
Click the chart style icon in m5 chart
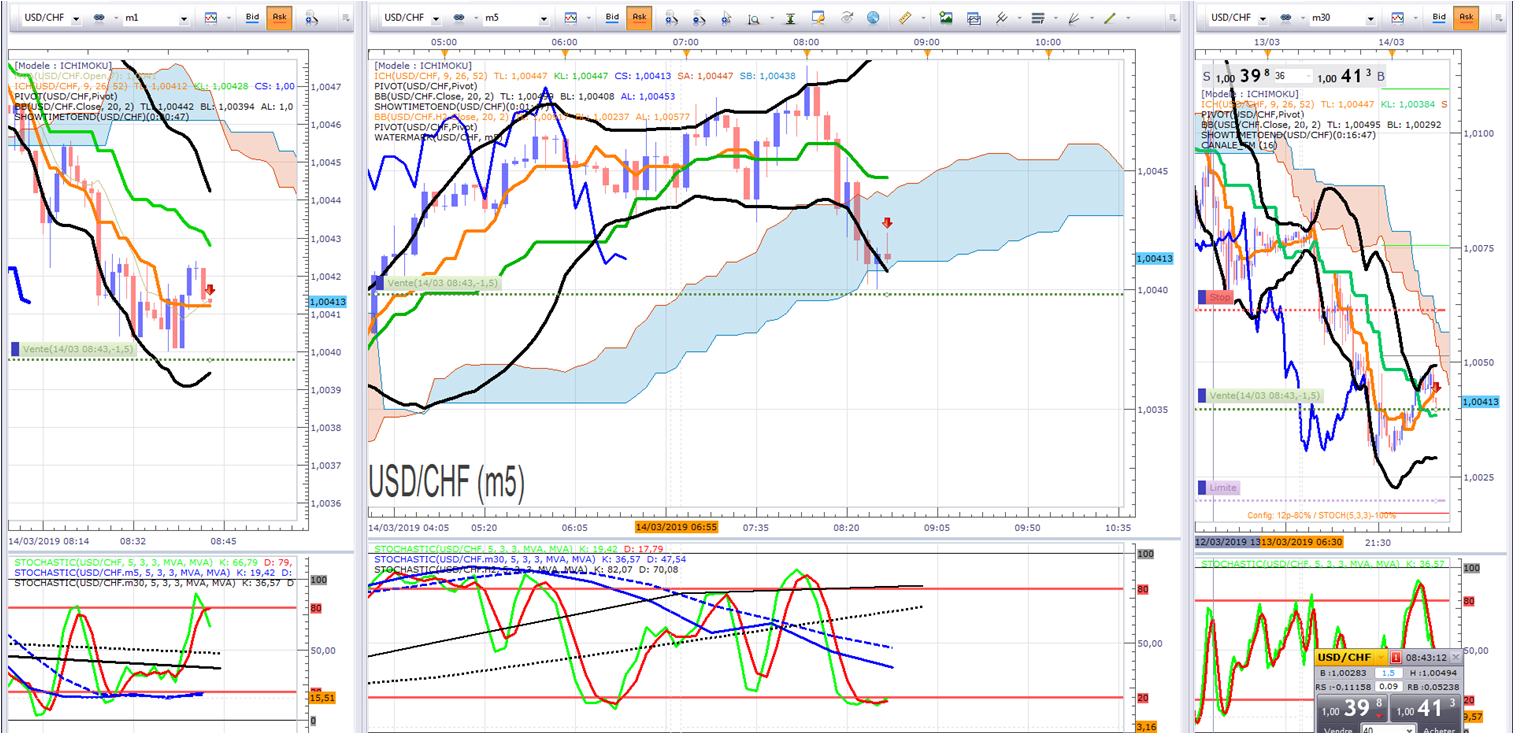[570, 17]
